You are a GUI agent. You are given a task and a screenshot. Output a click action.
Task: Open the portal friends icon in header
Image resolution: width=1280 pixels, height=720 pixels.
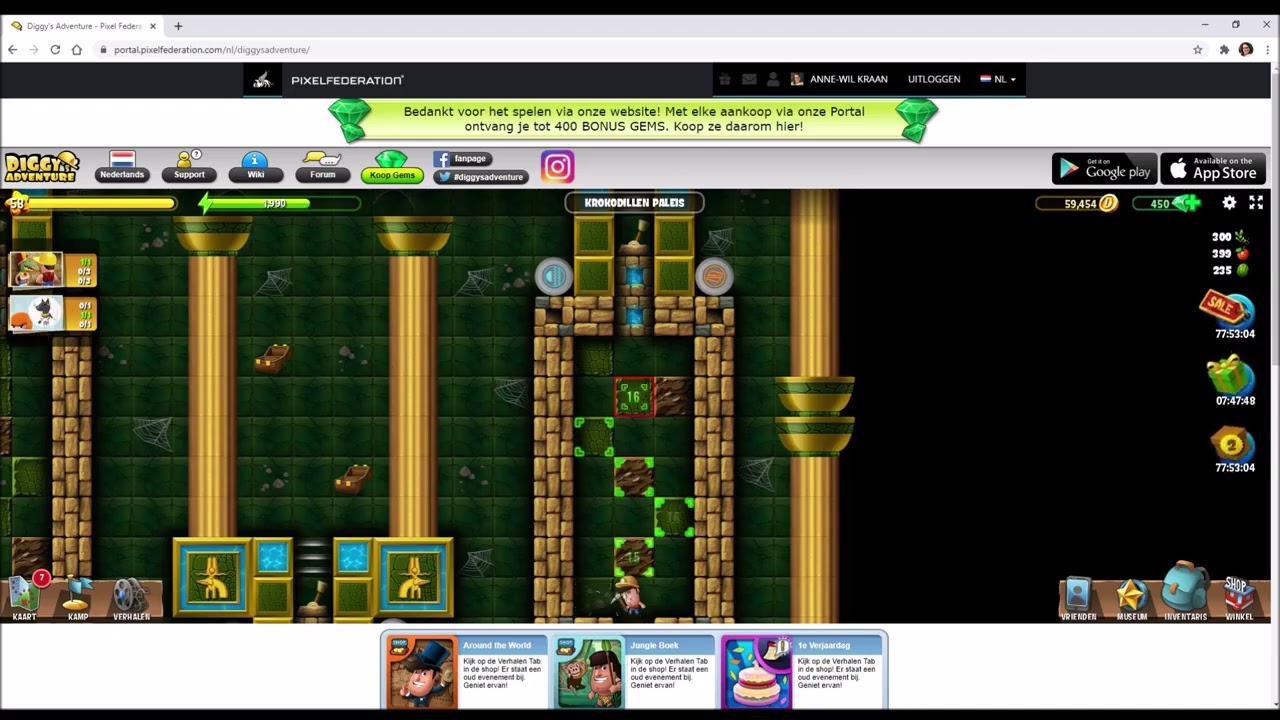772,79
